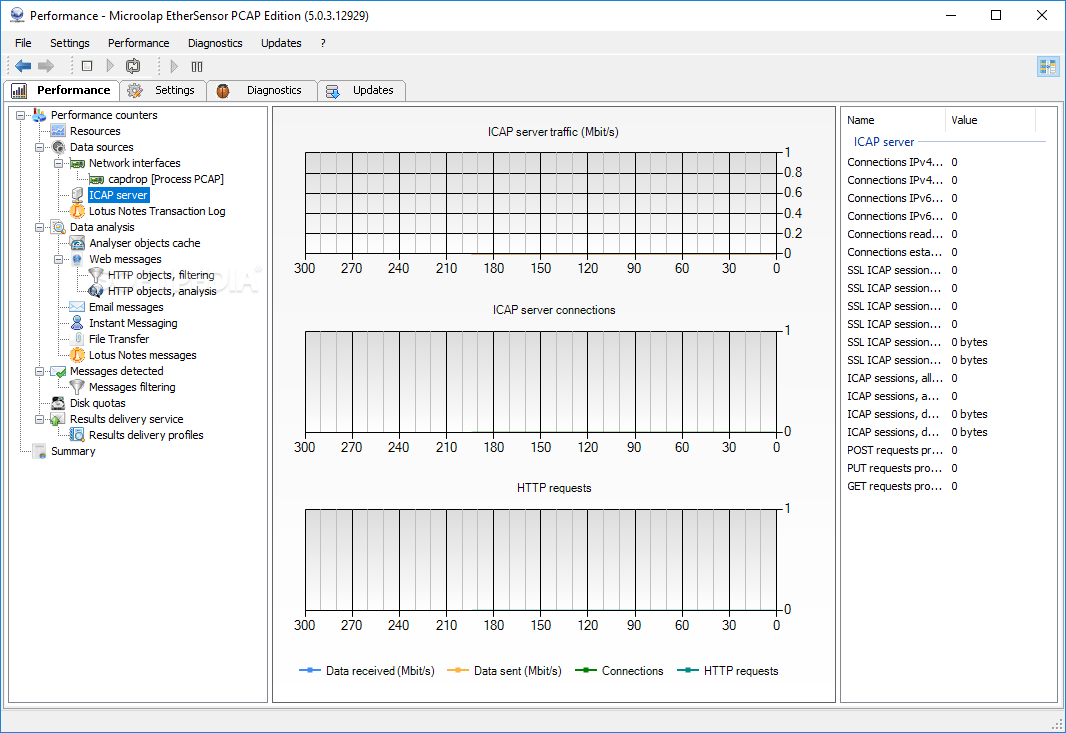Click the Instant Messaging person icon
Image resolution: width=1066 pixels, height=733 pixels.
(78, 323)
